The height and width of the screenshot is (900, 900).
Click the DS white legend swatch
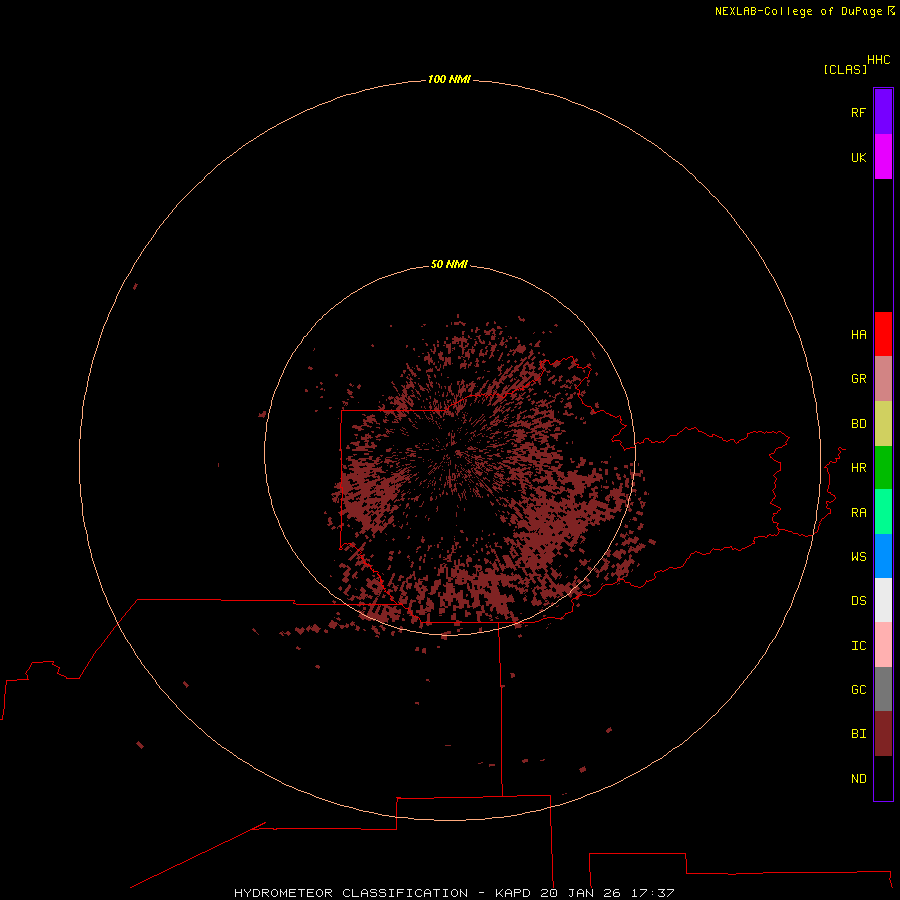(883, 600)
